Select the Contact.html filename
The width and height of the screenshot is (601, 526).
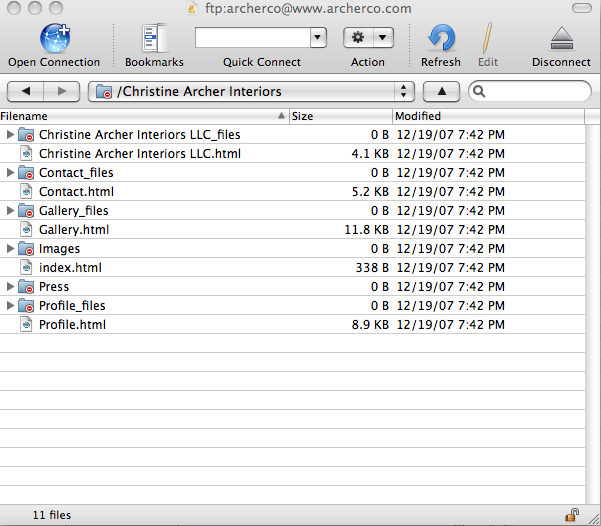[77, 192]
